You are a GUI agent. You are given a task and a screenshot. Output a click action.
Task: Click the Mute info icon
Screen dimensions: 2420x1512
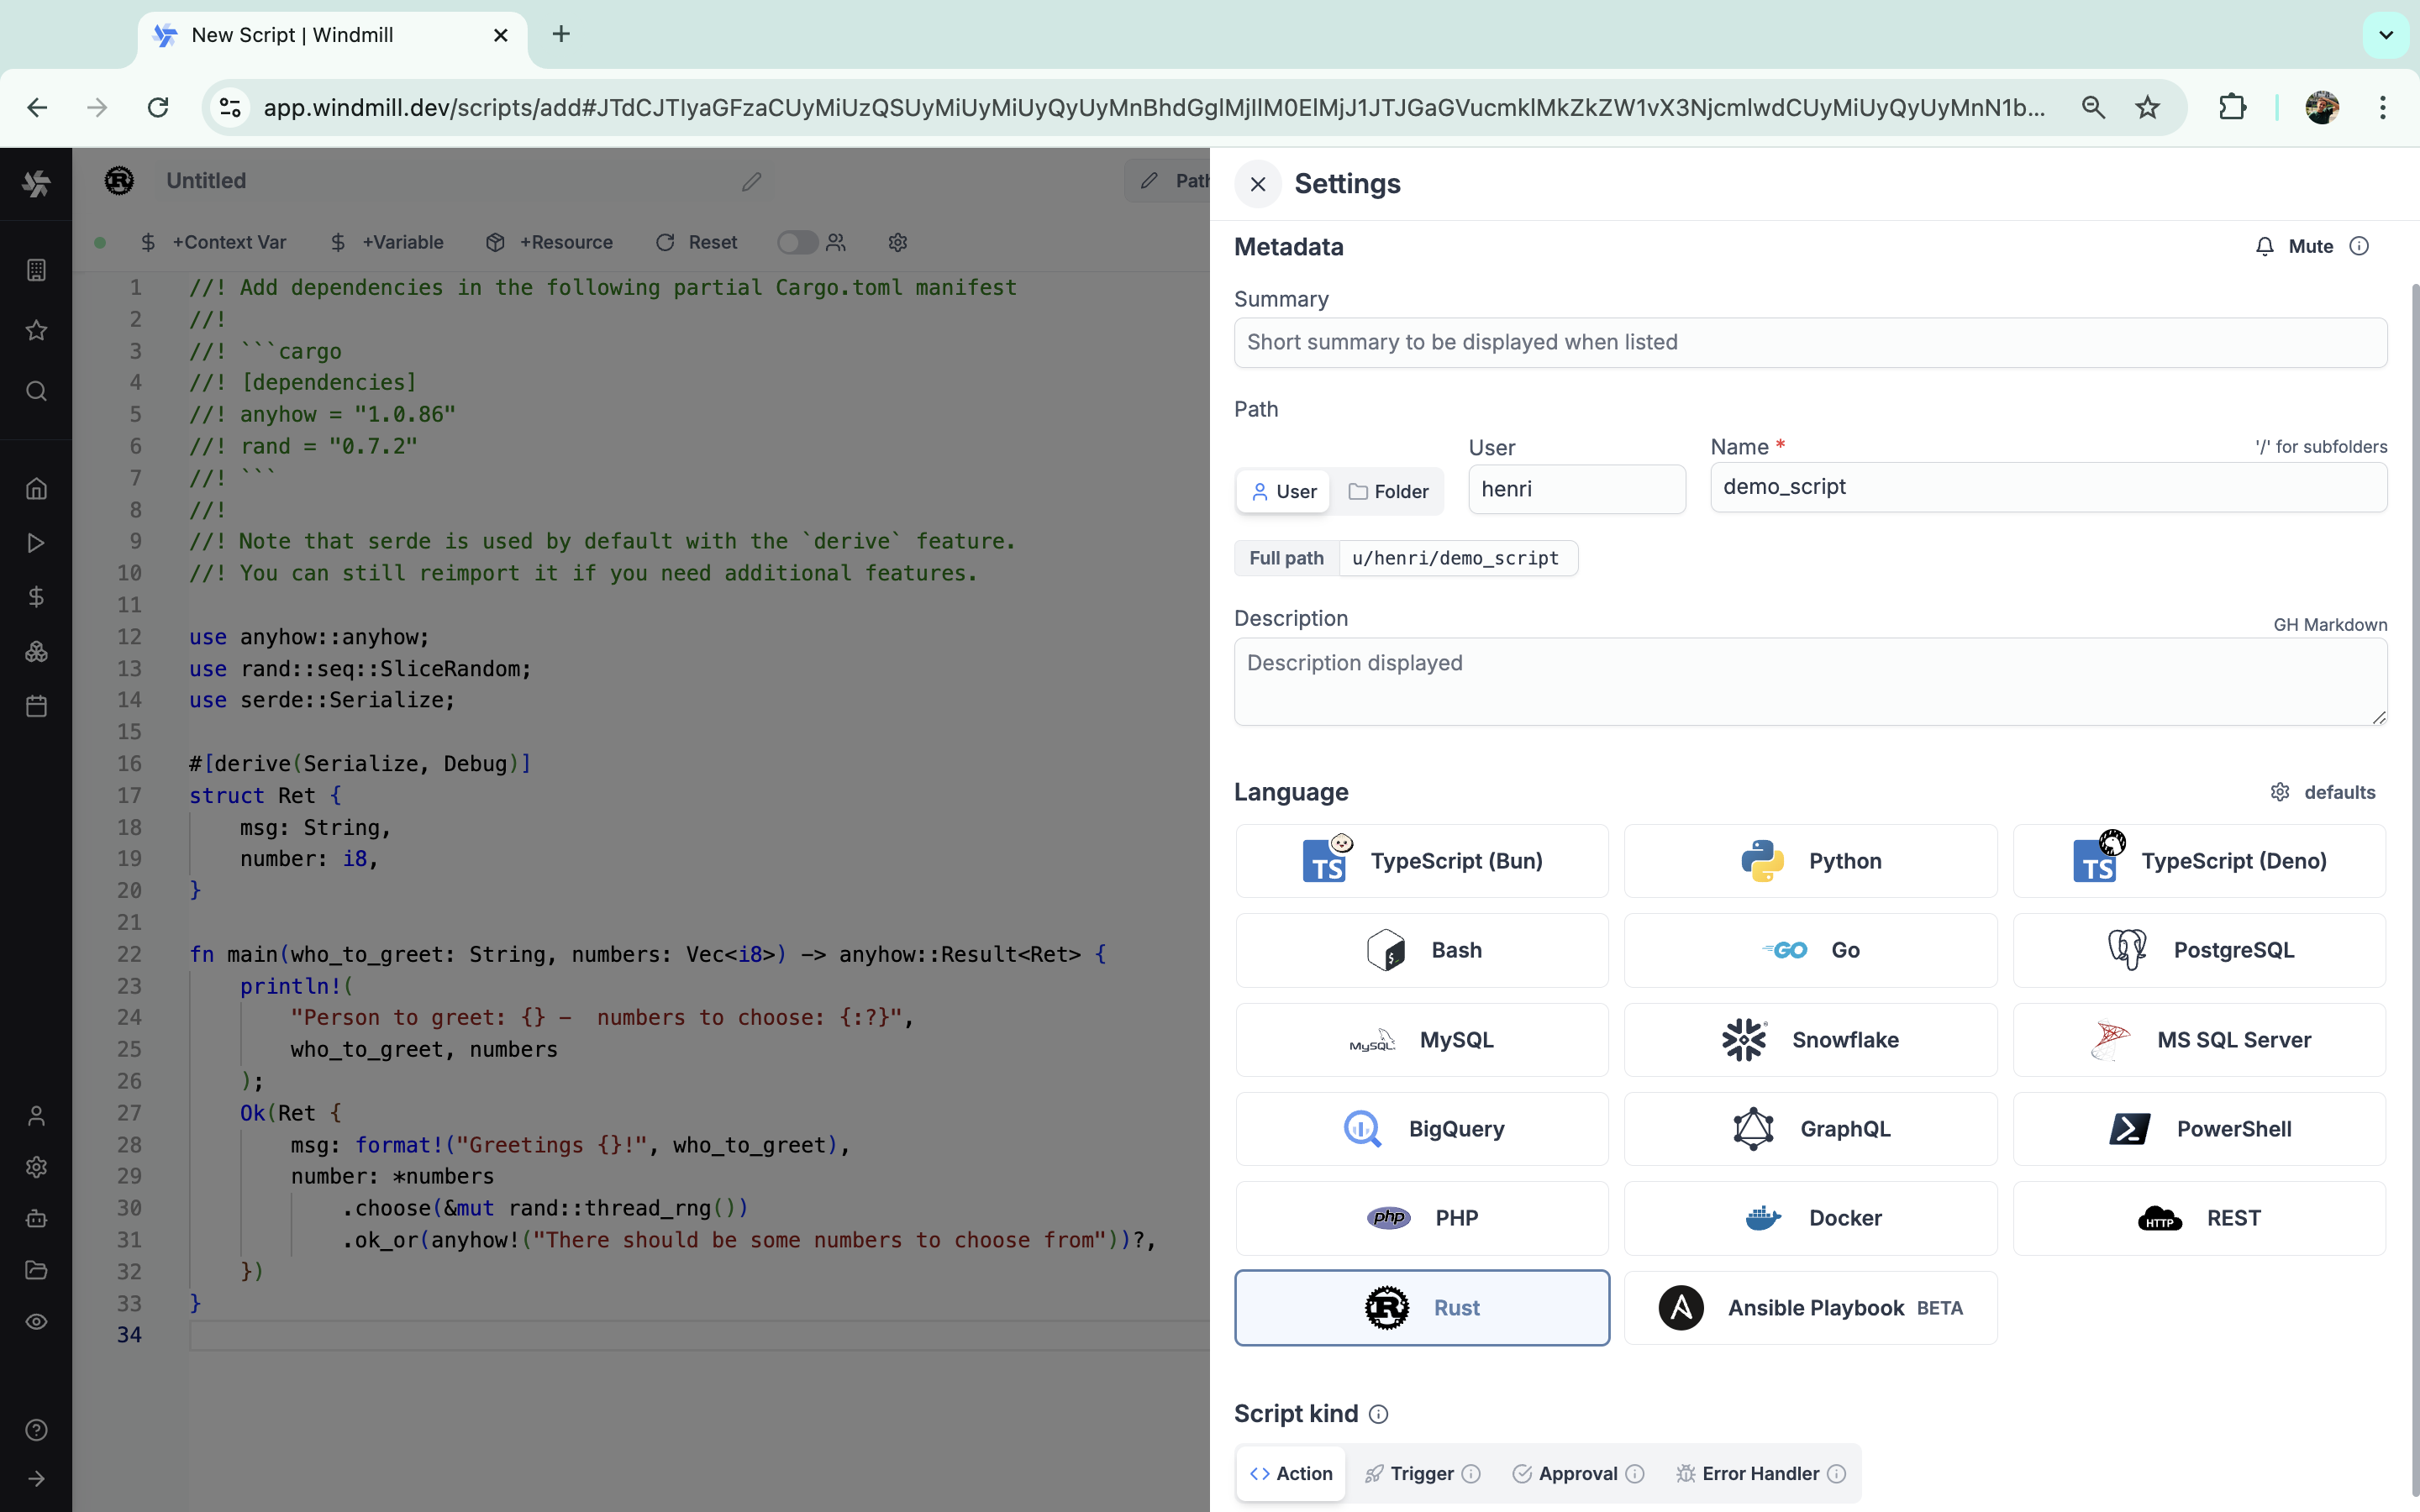[x=2359, y=246]
